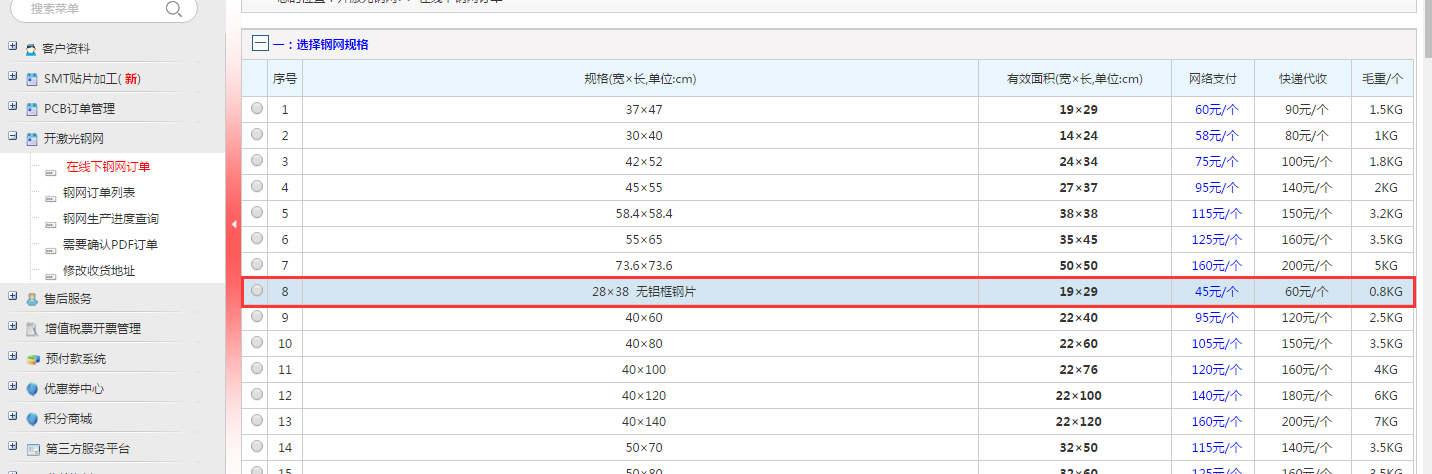Viewport: 1432px width, 474px height.
Task: Collapse the 选择钢网规格 section
Action: [x=260, y=44]
